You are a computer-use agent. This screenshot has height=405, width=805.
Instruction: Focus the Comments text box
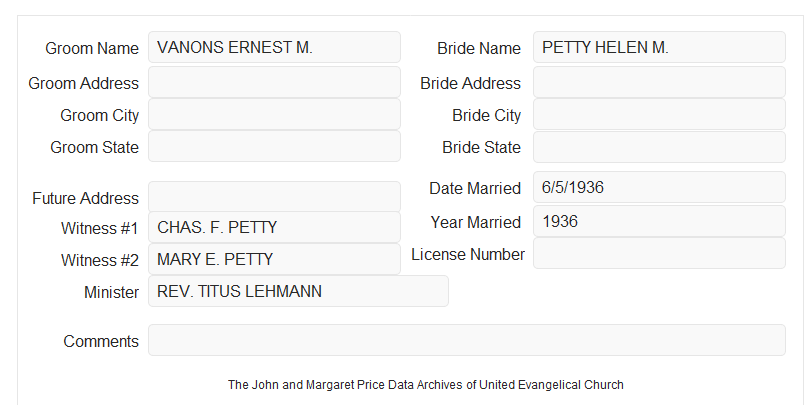coord(467,340)
